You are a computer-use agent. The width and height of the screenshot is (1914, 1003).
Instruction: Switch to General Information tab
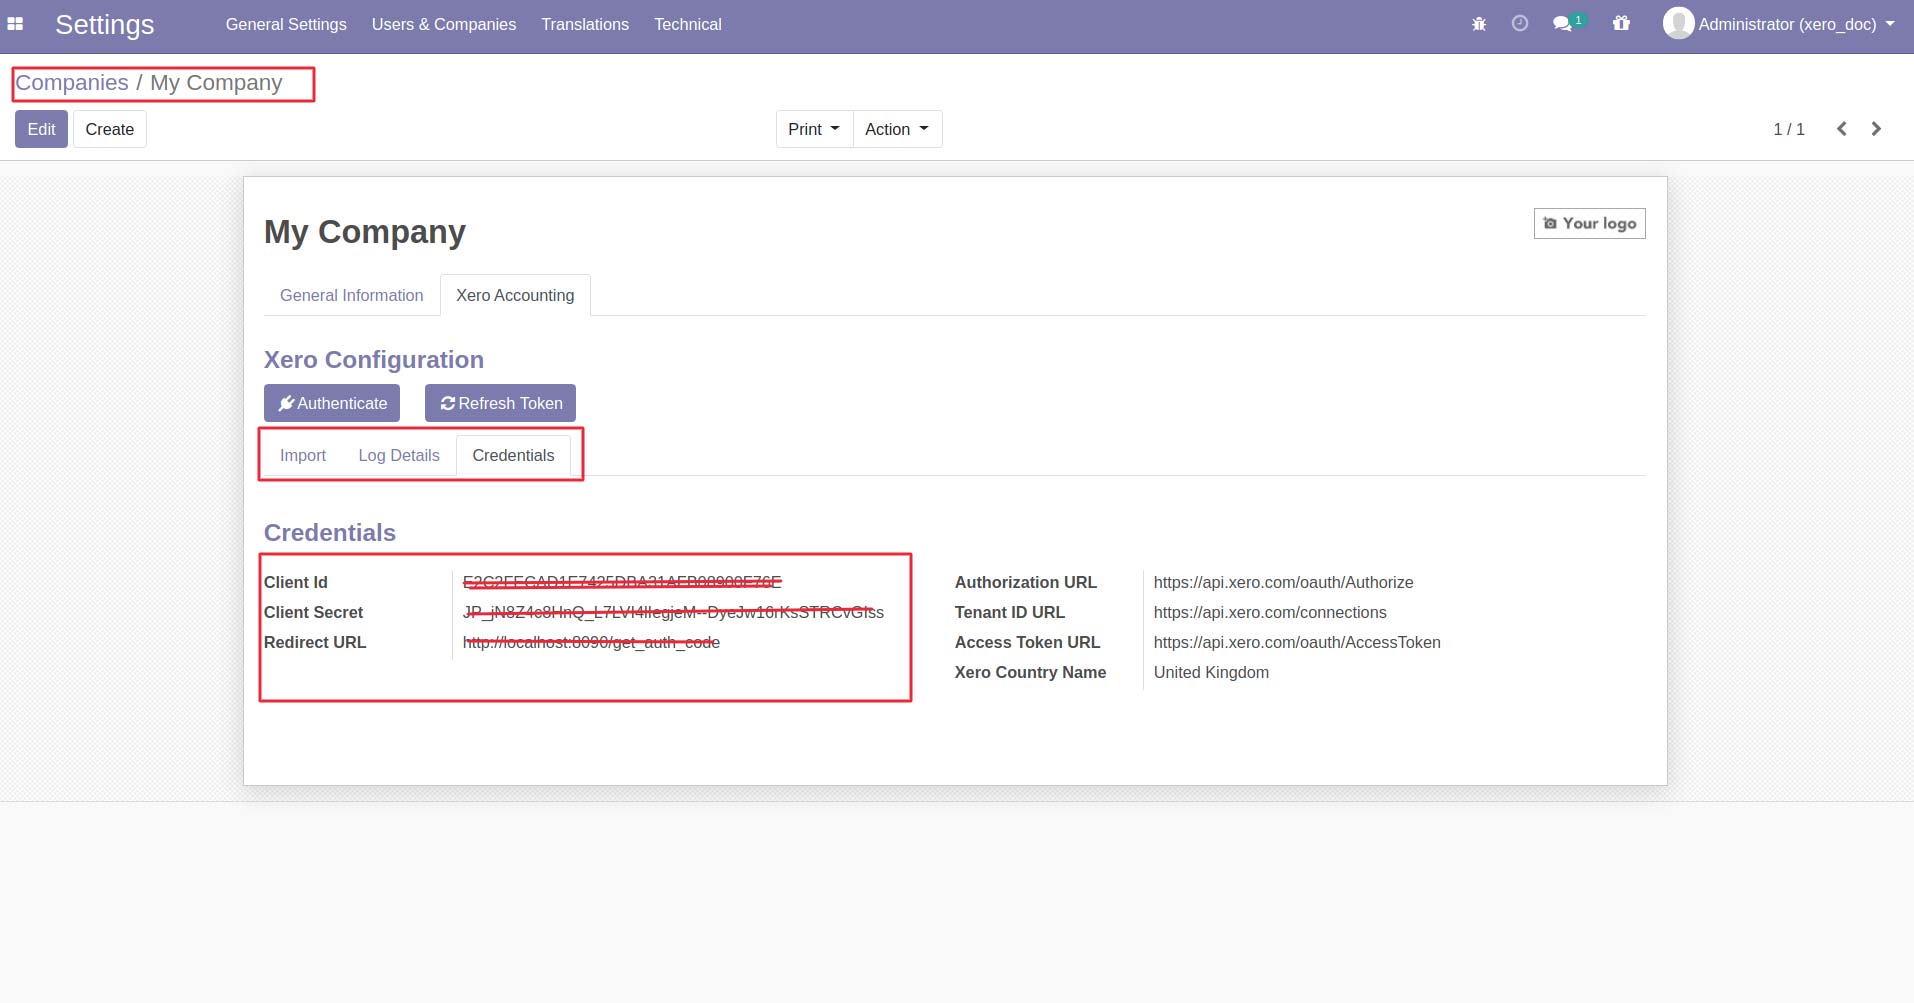coord(351,296)
